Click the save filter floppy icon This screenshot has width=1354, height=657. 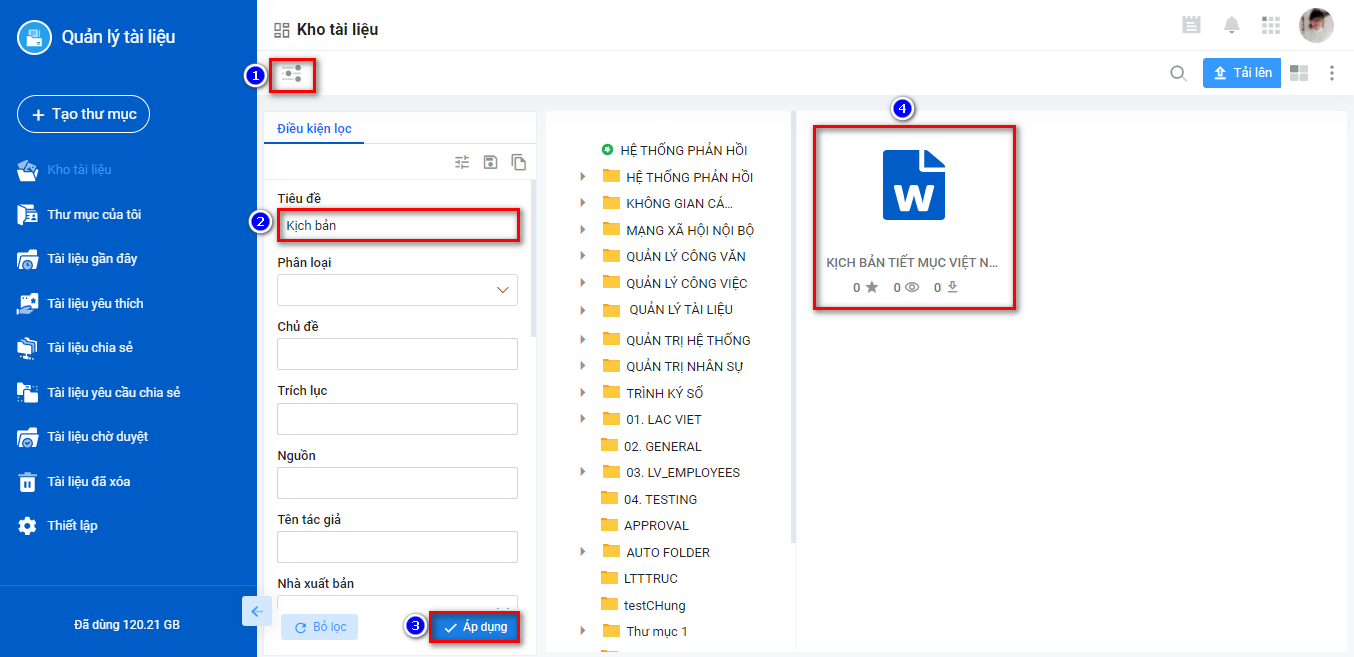point(490,162)
